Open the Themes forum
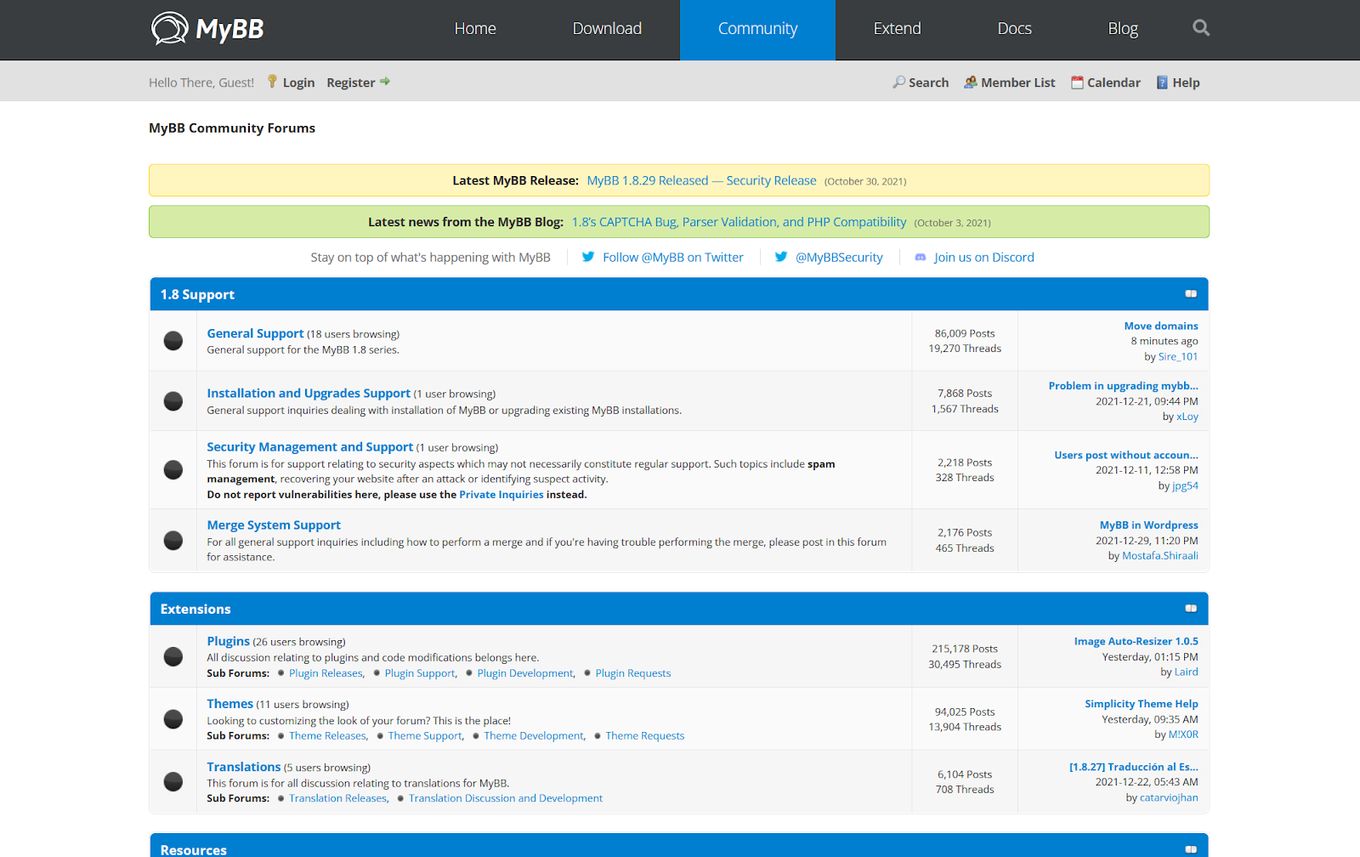1360x857 pixels. pos(230,704)
